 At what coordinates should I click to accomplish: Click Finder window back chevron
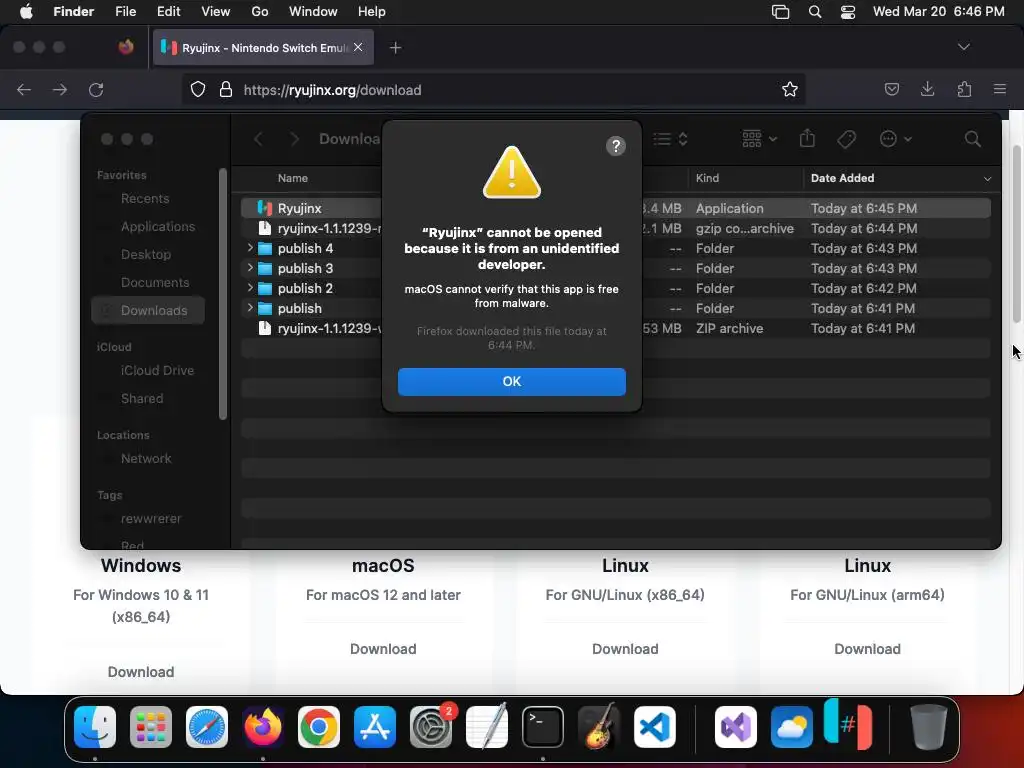tap(259, 139)
